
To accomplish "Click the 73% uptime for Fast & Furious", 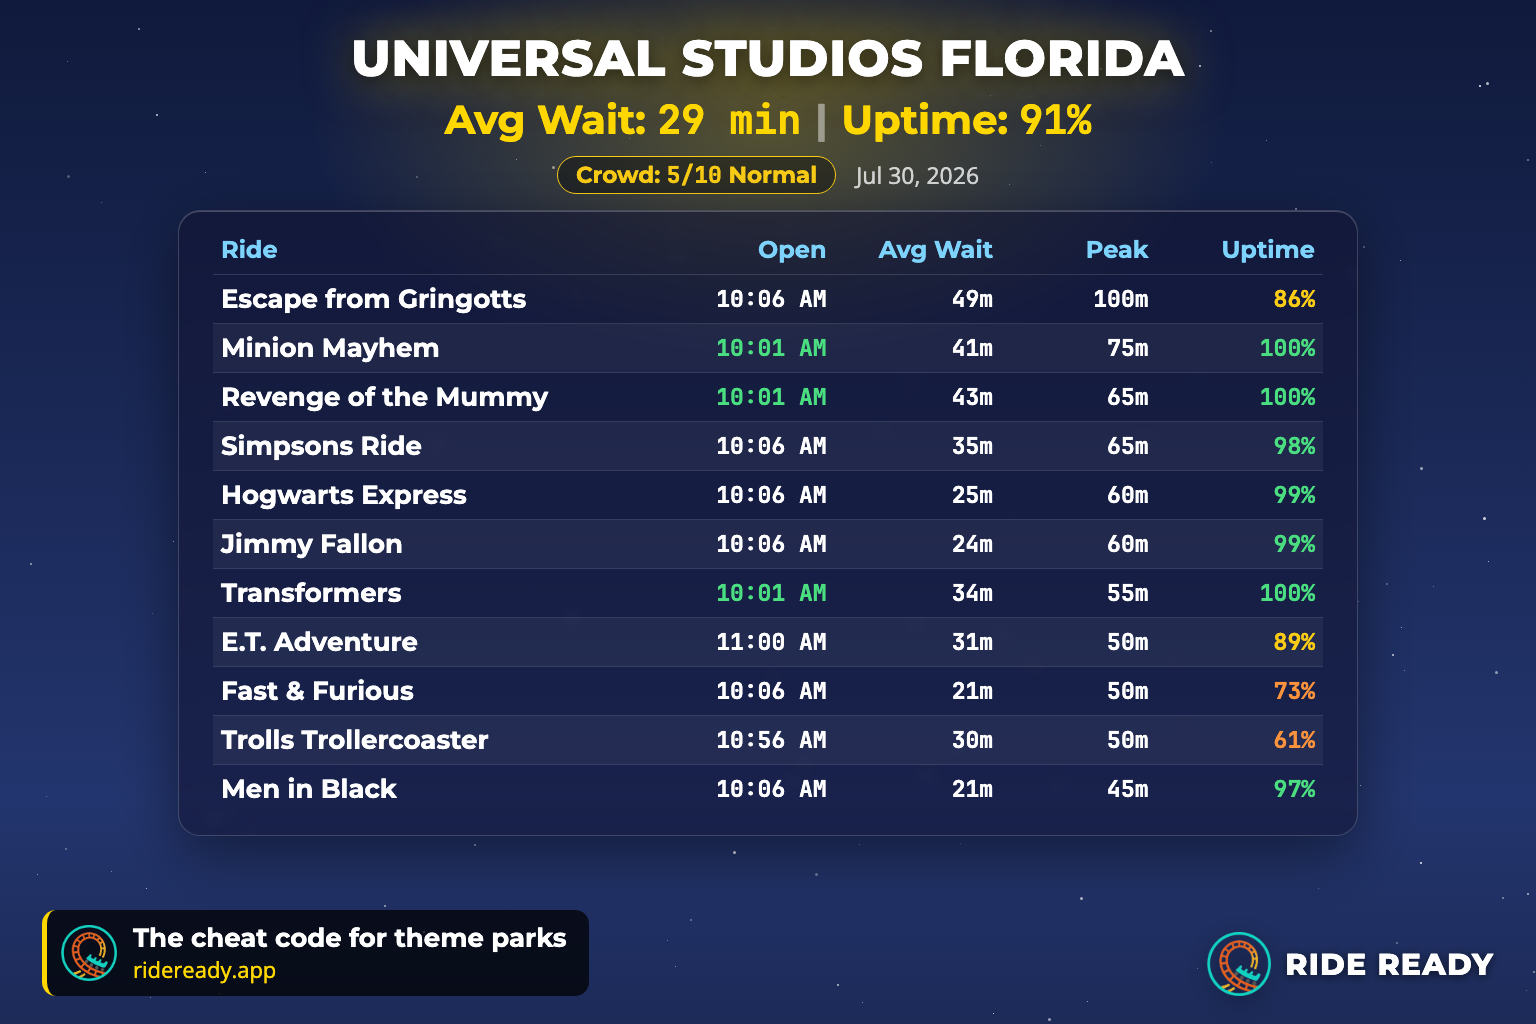I will [1294, 691].
